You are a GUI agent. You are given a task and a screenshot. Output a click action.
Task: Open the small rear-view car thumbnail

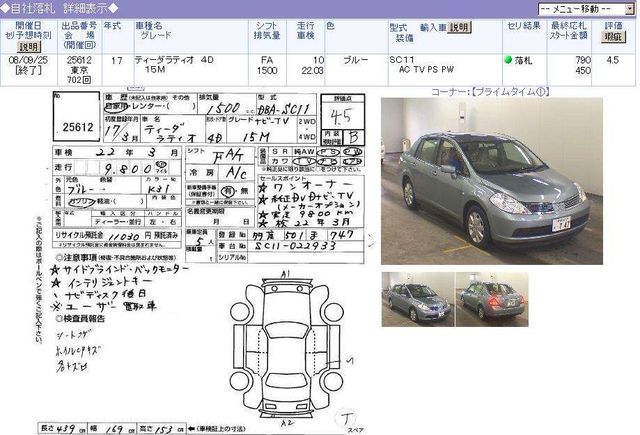tap(492, 300)
